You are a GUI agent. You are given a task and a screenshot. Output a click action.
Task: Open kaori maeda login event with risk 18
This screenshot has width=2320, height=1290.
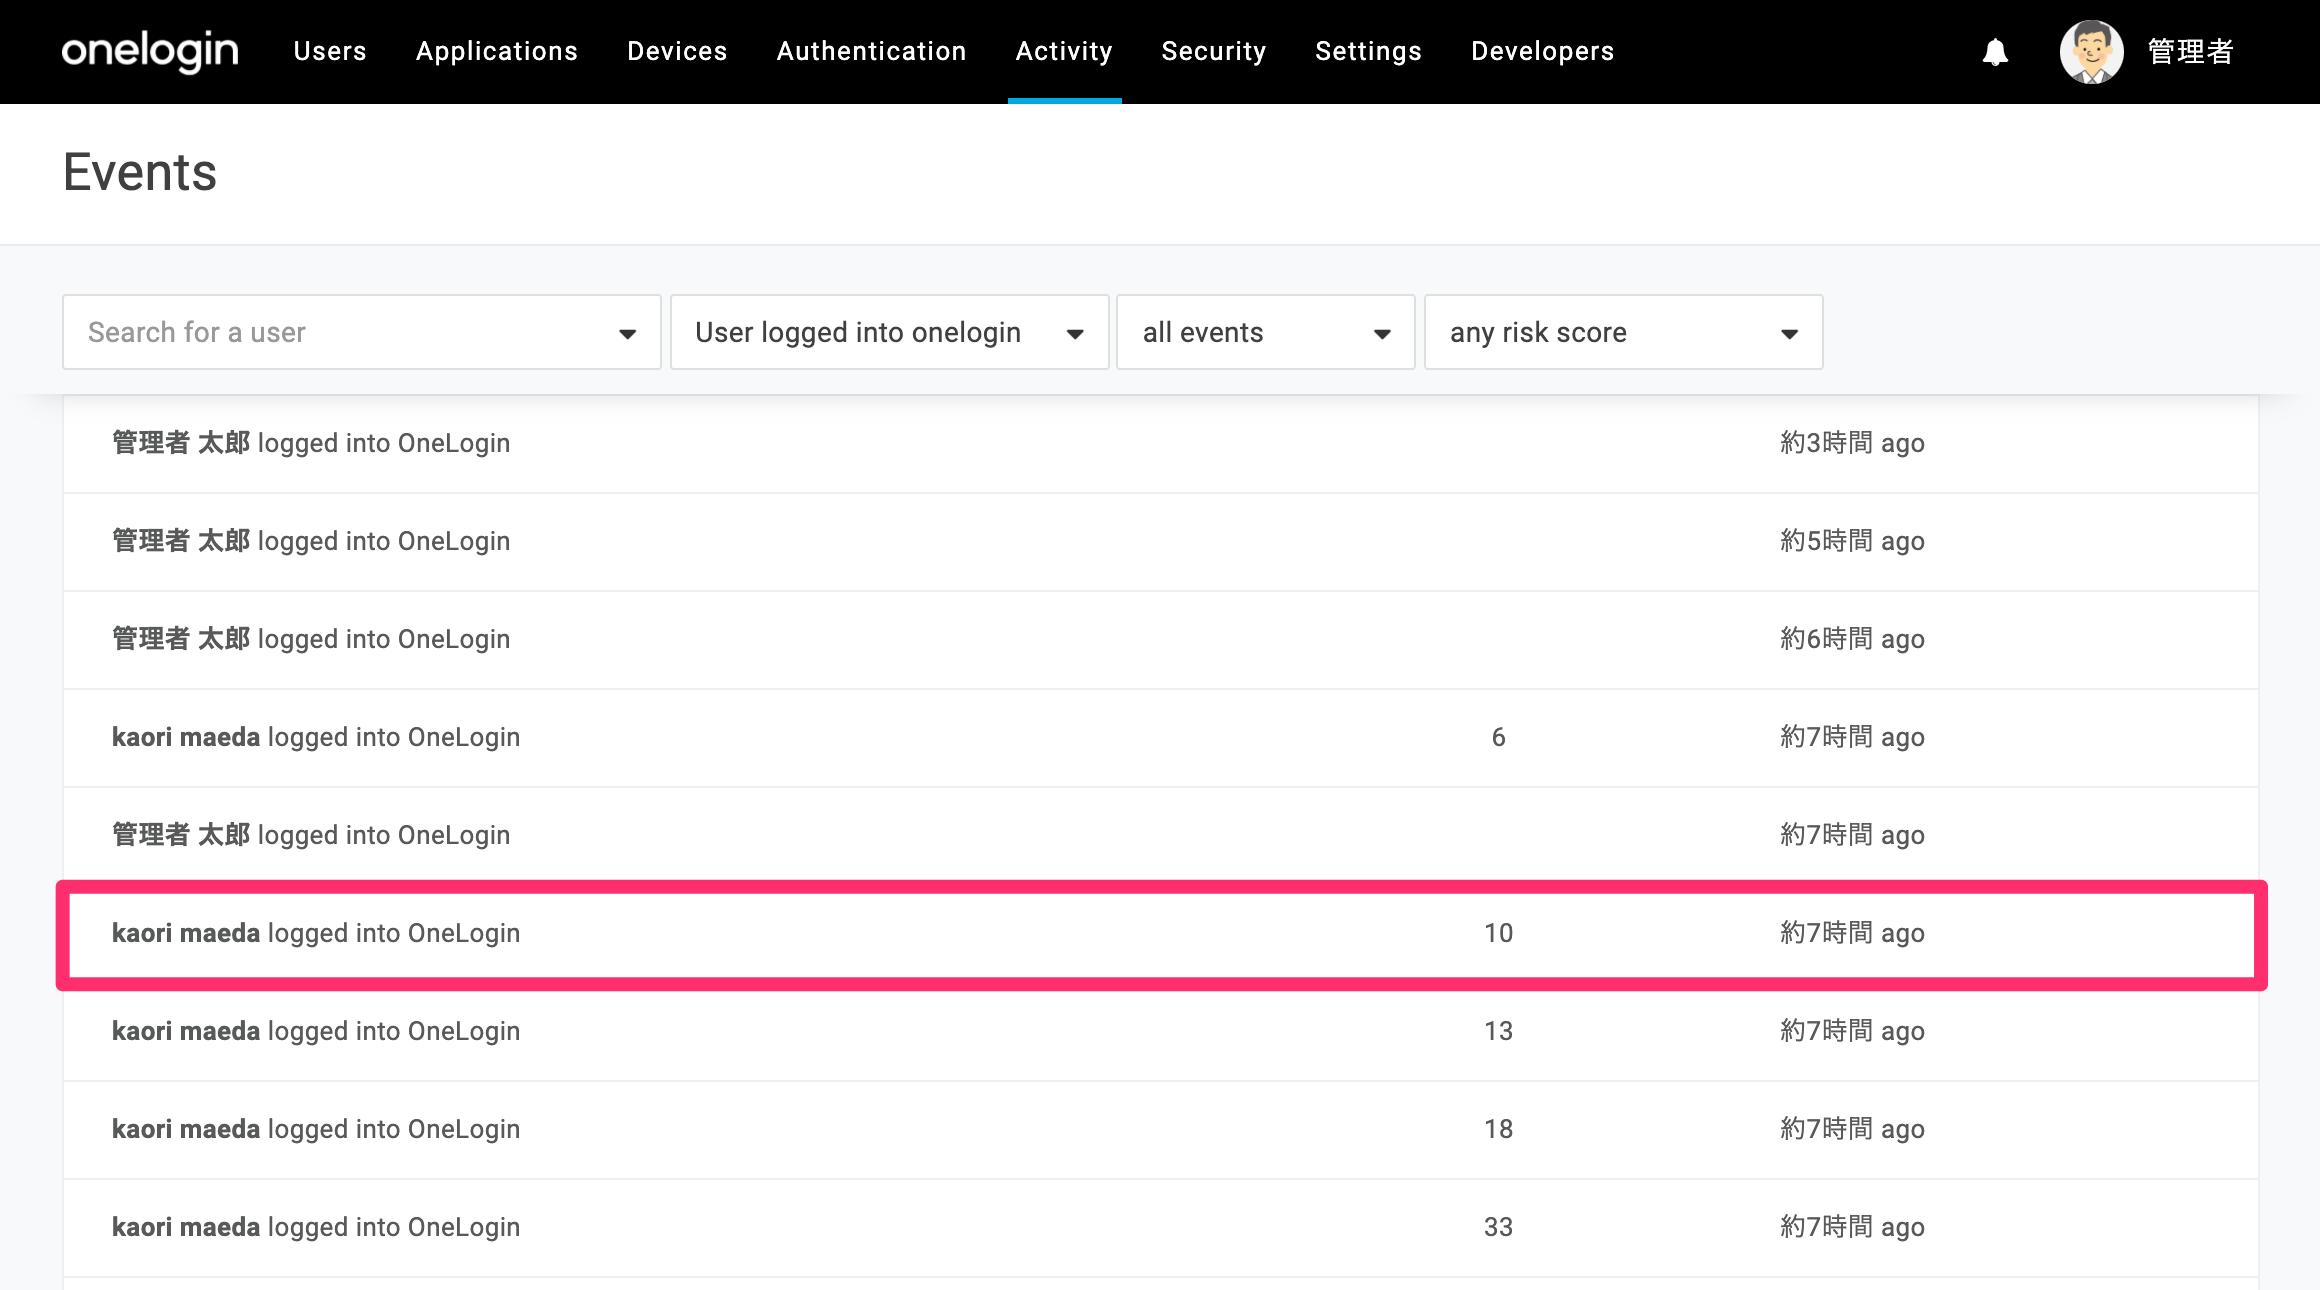(1160, 1129)
